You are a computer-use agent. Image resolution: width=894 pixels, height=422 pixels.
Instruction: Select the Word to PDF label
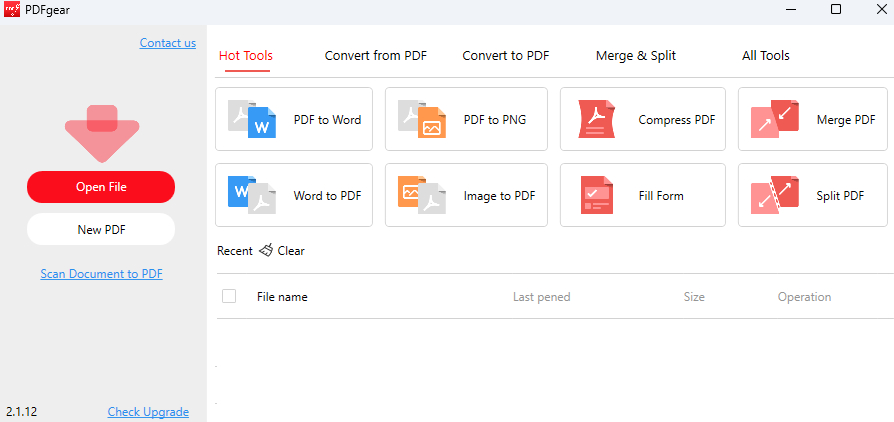(x=327, y=196)
